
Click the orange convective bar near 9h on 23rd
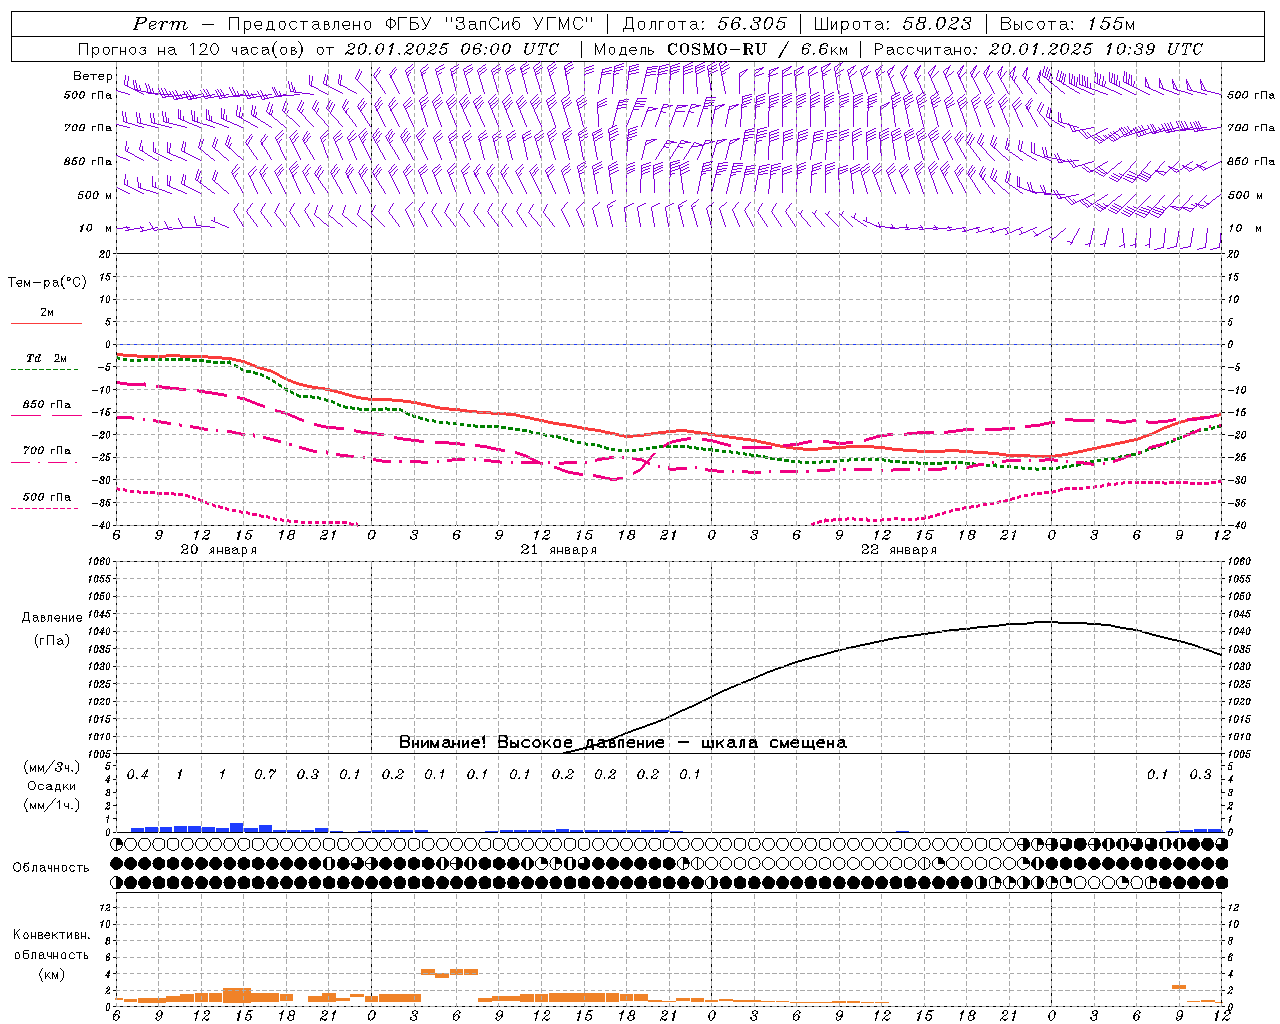[x=1179, y=987]
